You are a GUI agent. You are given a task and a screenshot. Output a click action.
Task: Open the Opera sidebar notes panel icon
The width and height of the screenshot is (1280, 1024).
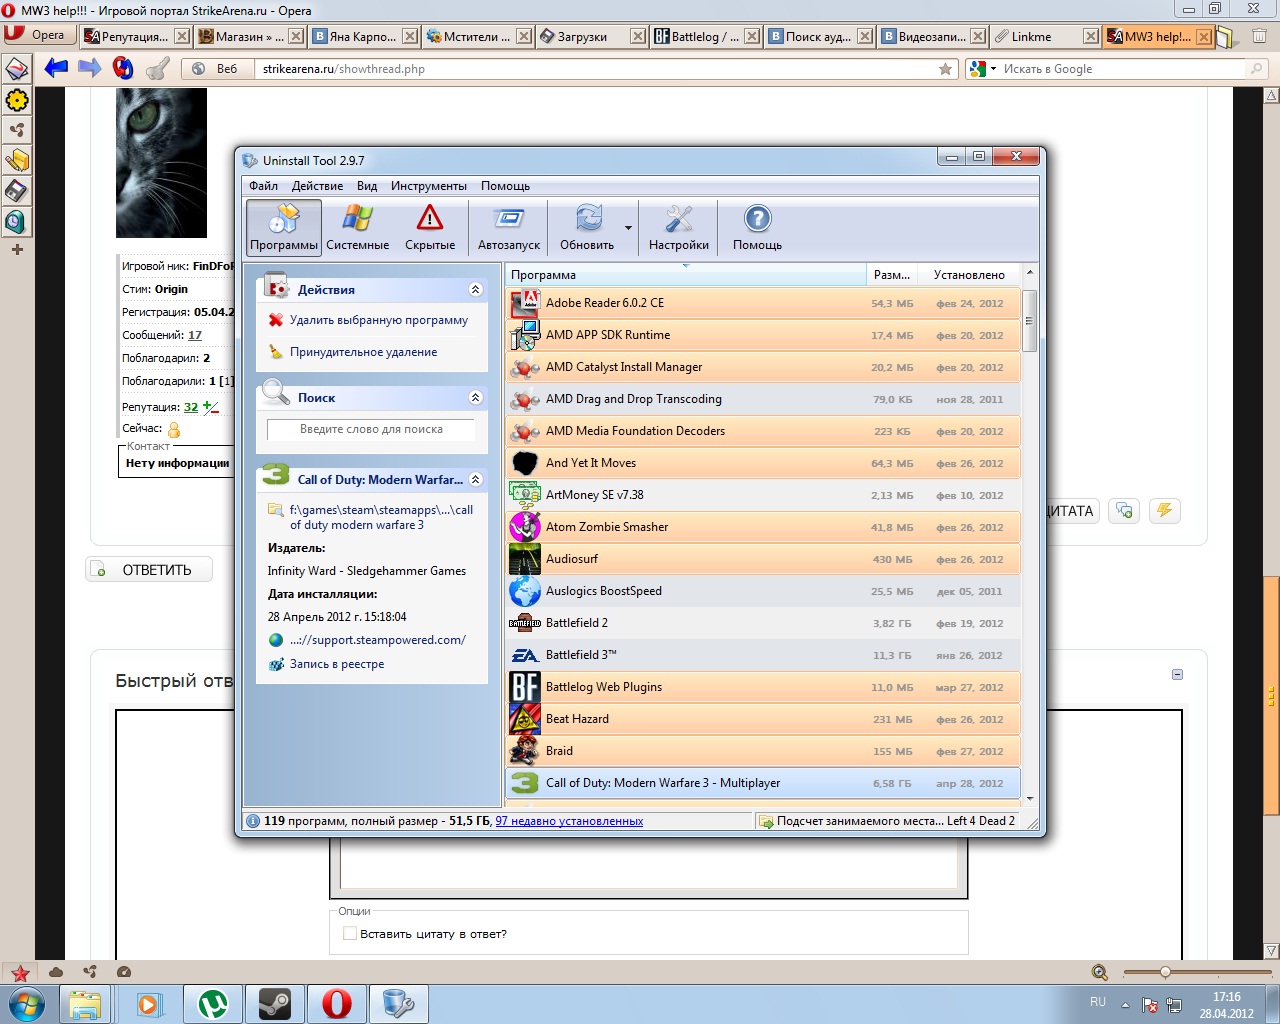[17, 160]
